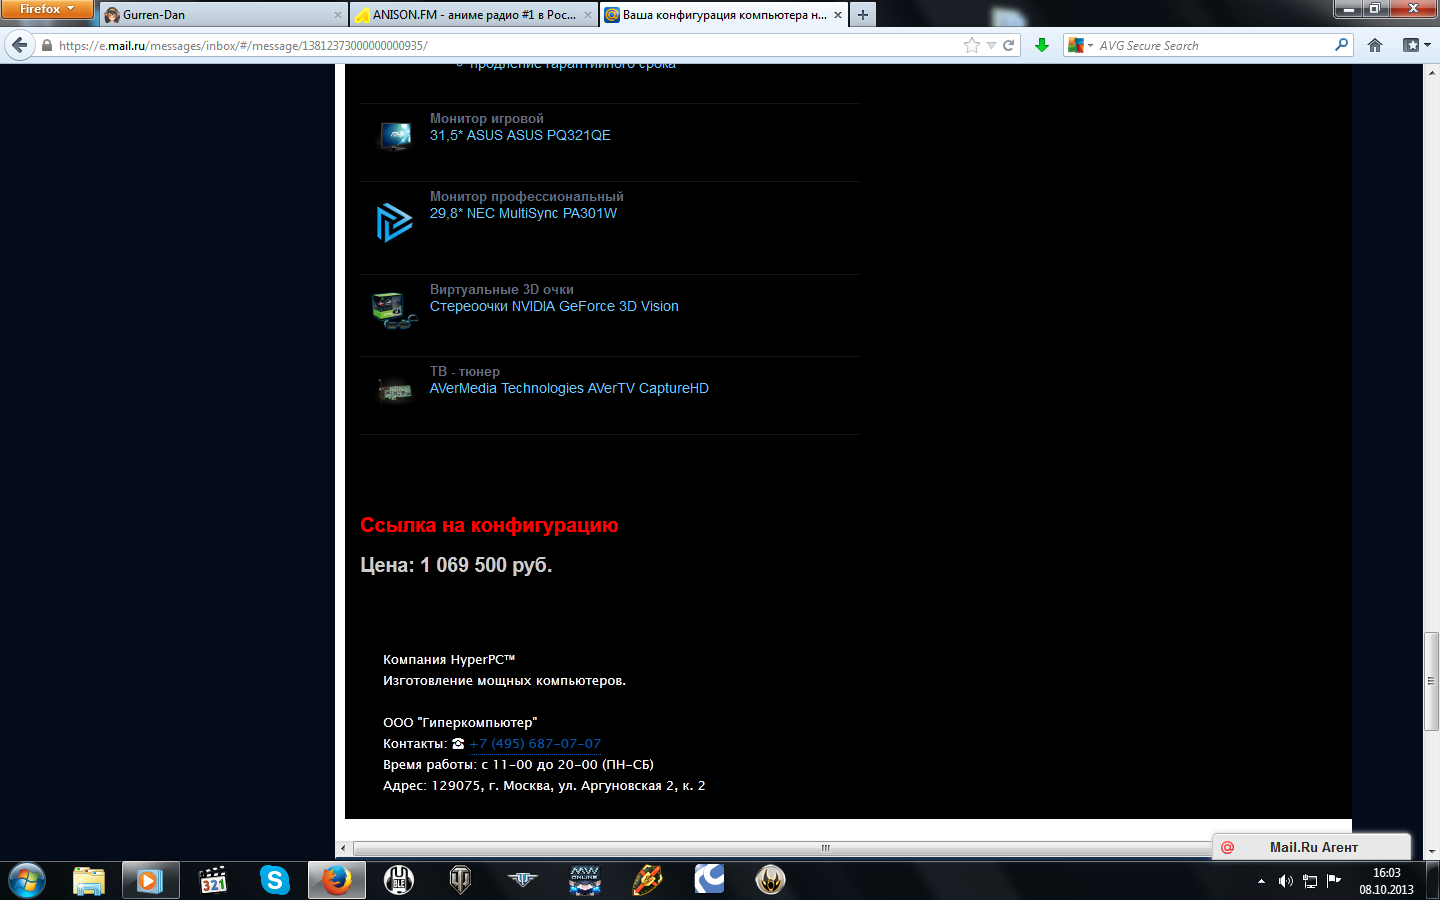Open the 31,5" ASUS ASUS PQ321QE link
Image resolution: width=1440 pixels, height=900 pixels.
point(520,135)
